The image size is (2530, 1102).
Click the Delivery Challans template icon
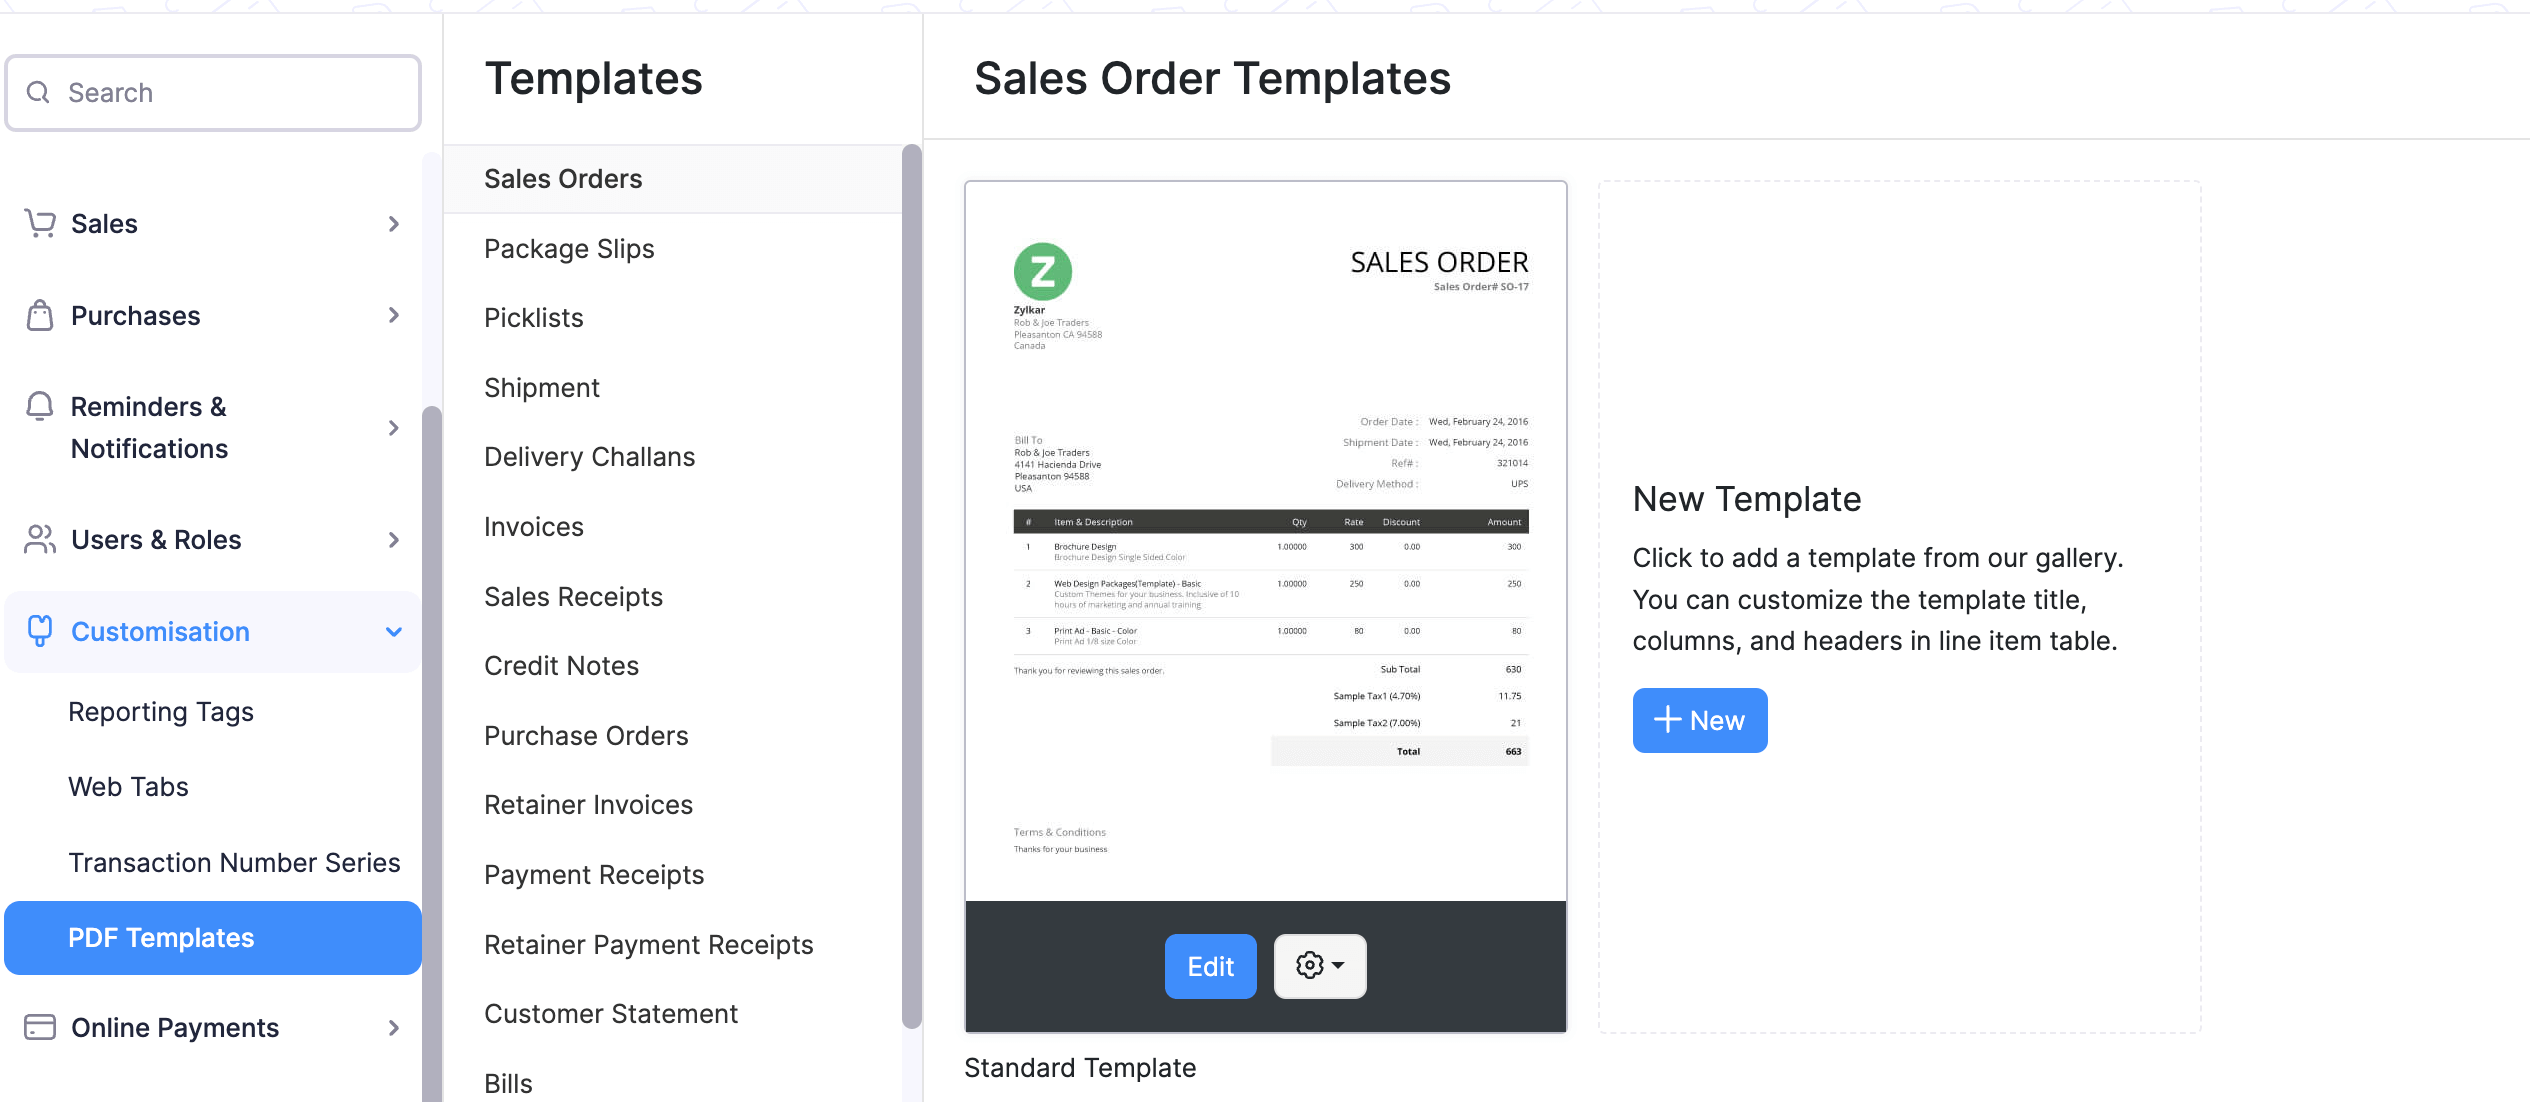tap(591, 457)
